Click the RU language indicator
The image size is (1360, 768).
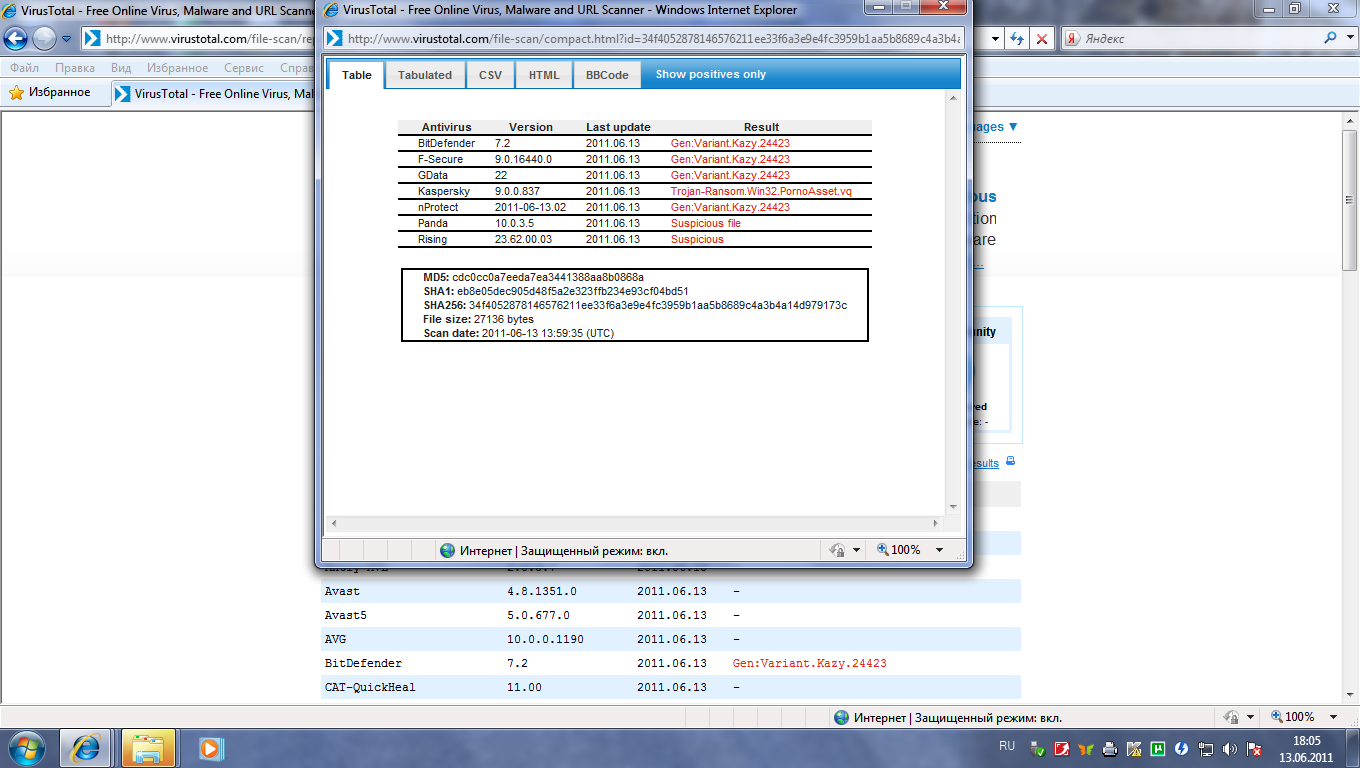[x=1007, y=746]
